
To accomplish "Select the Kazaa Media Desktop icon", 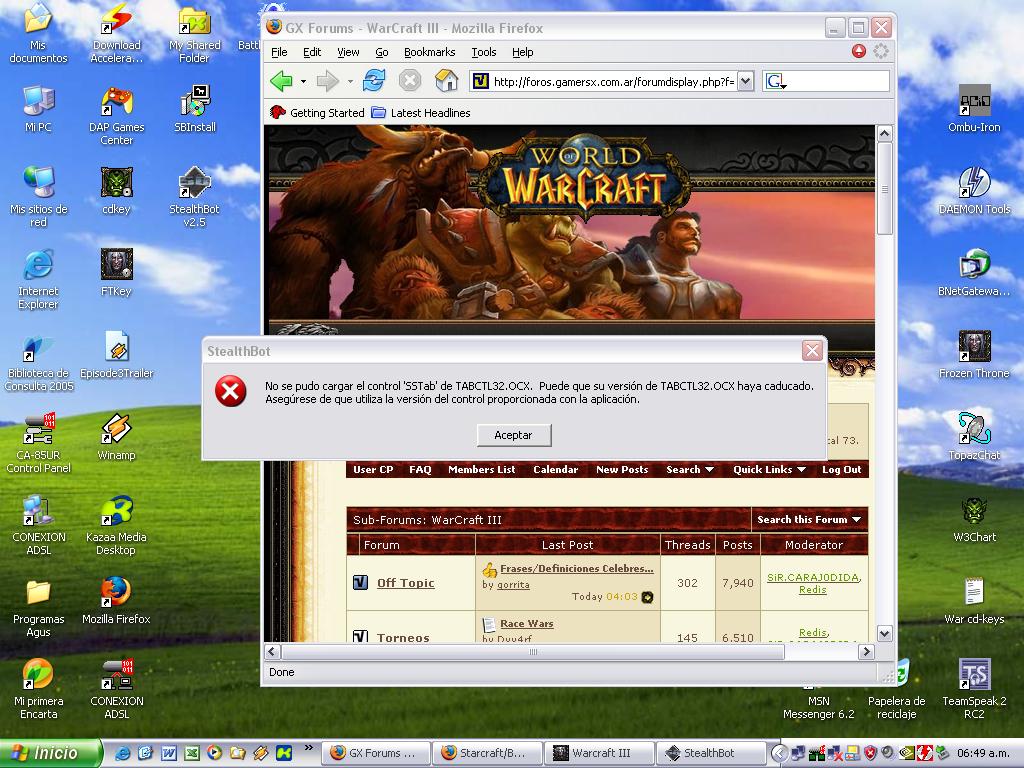I will click(x=116, y=525).
